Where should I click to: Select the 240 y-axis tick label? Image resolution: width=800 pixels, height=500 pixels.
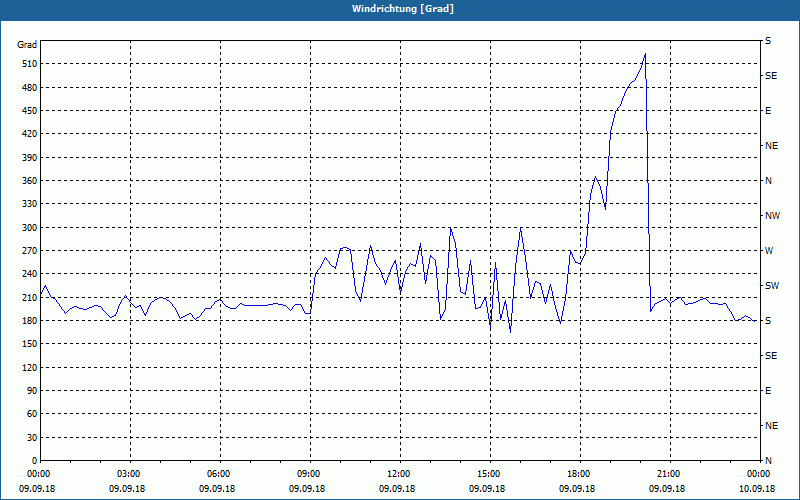tap(29, 274)
